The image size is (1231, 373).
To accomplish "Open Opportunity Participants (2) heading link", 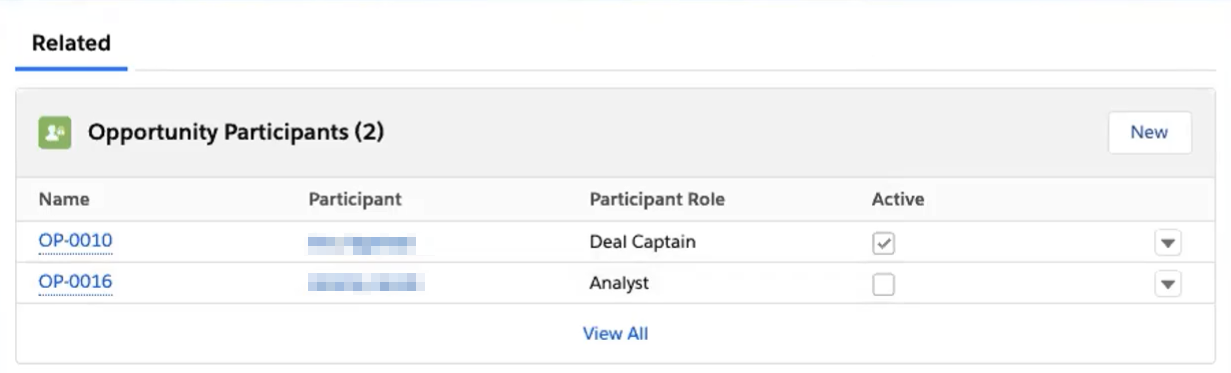I will pyautogui.click(x=236, y=132).
